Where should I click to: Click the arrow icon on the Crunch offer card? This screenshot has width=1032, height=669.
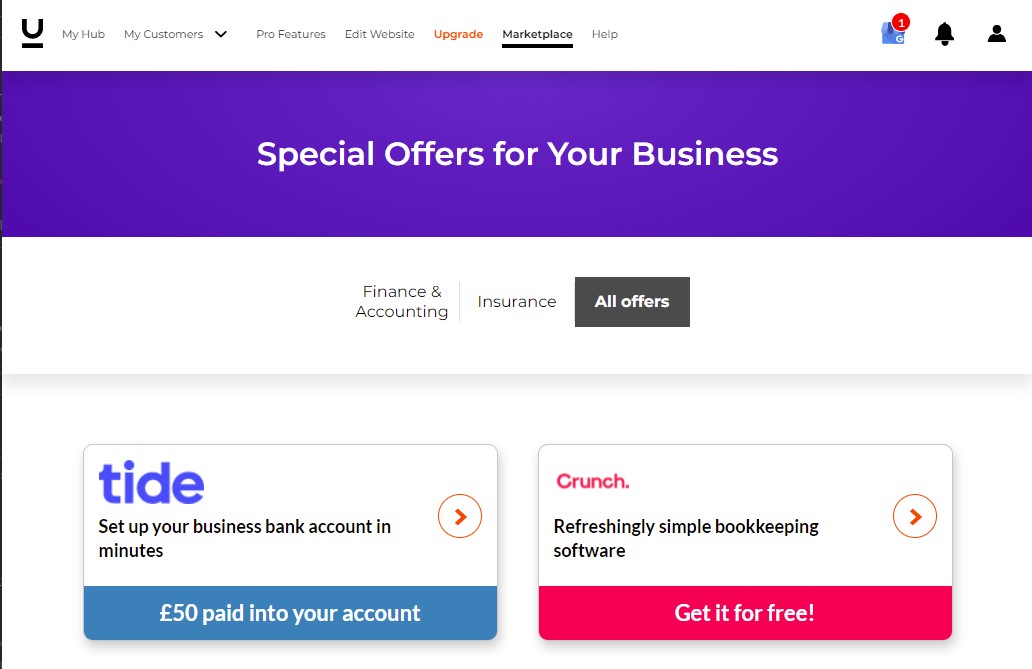tap(915, 517)
